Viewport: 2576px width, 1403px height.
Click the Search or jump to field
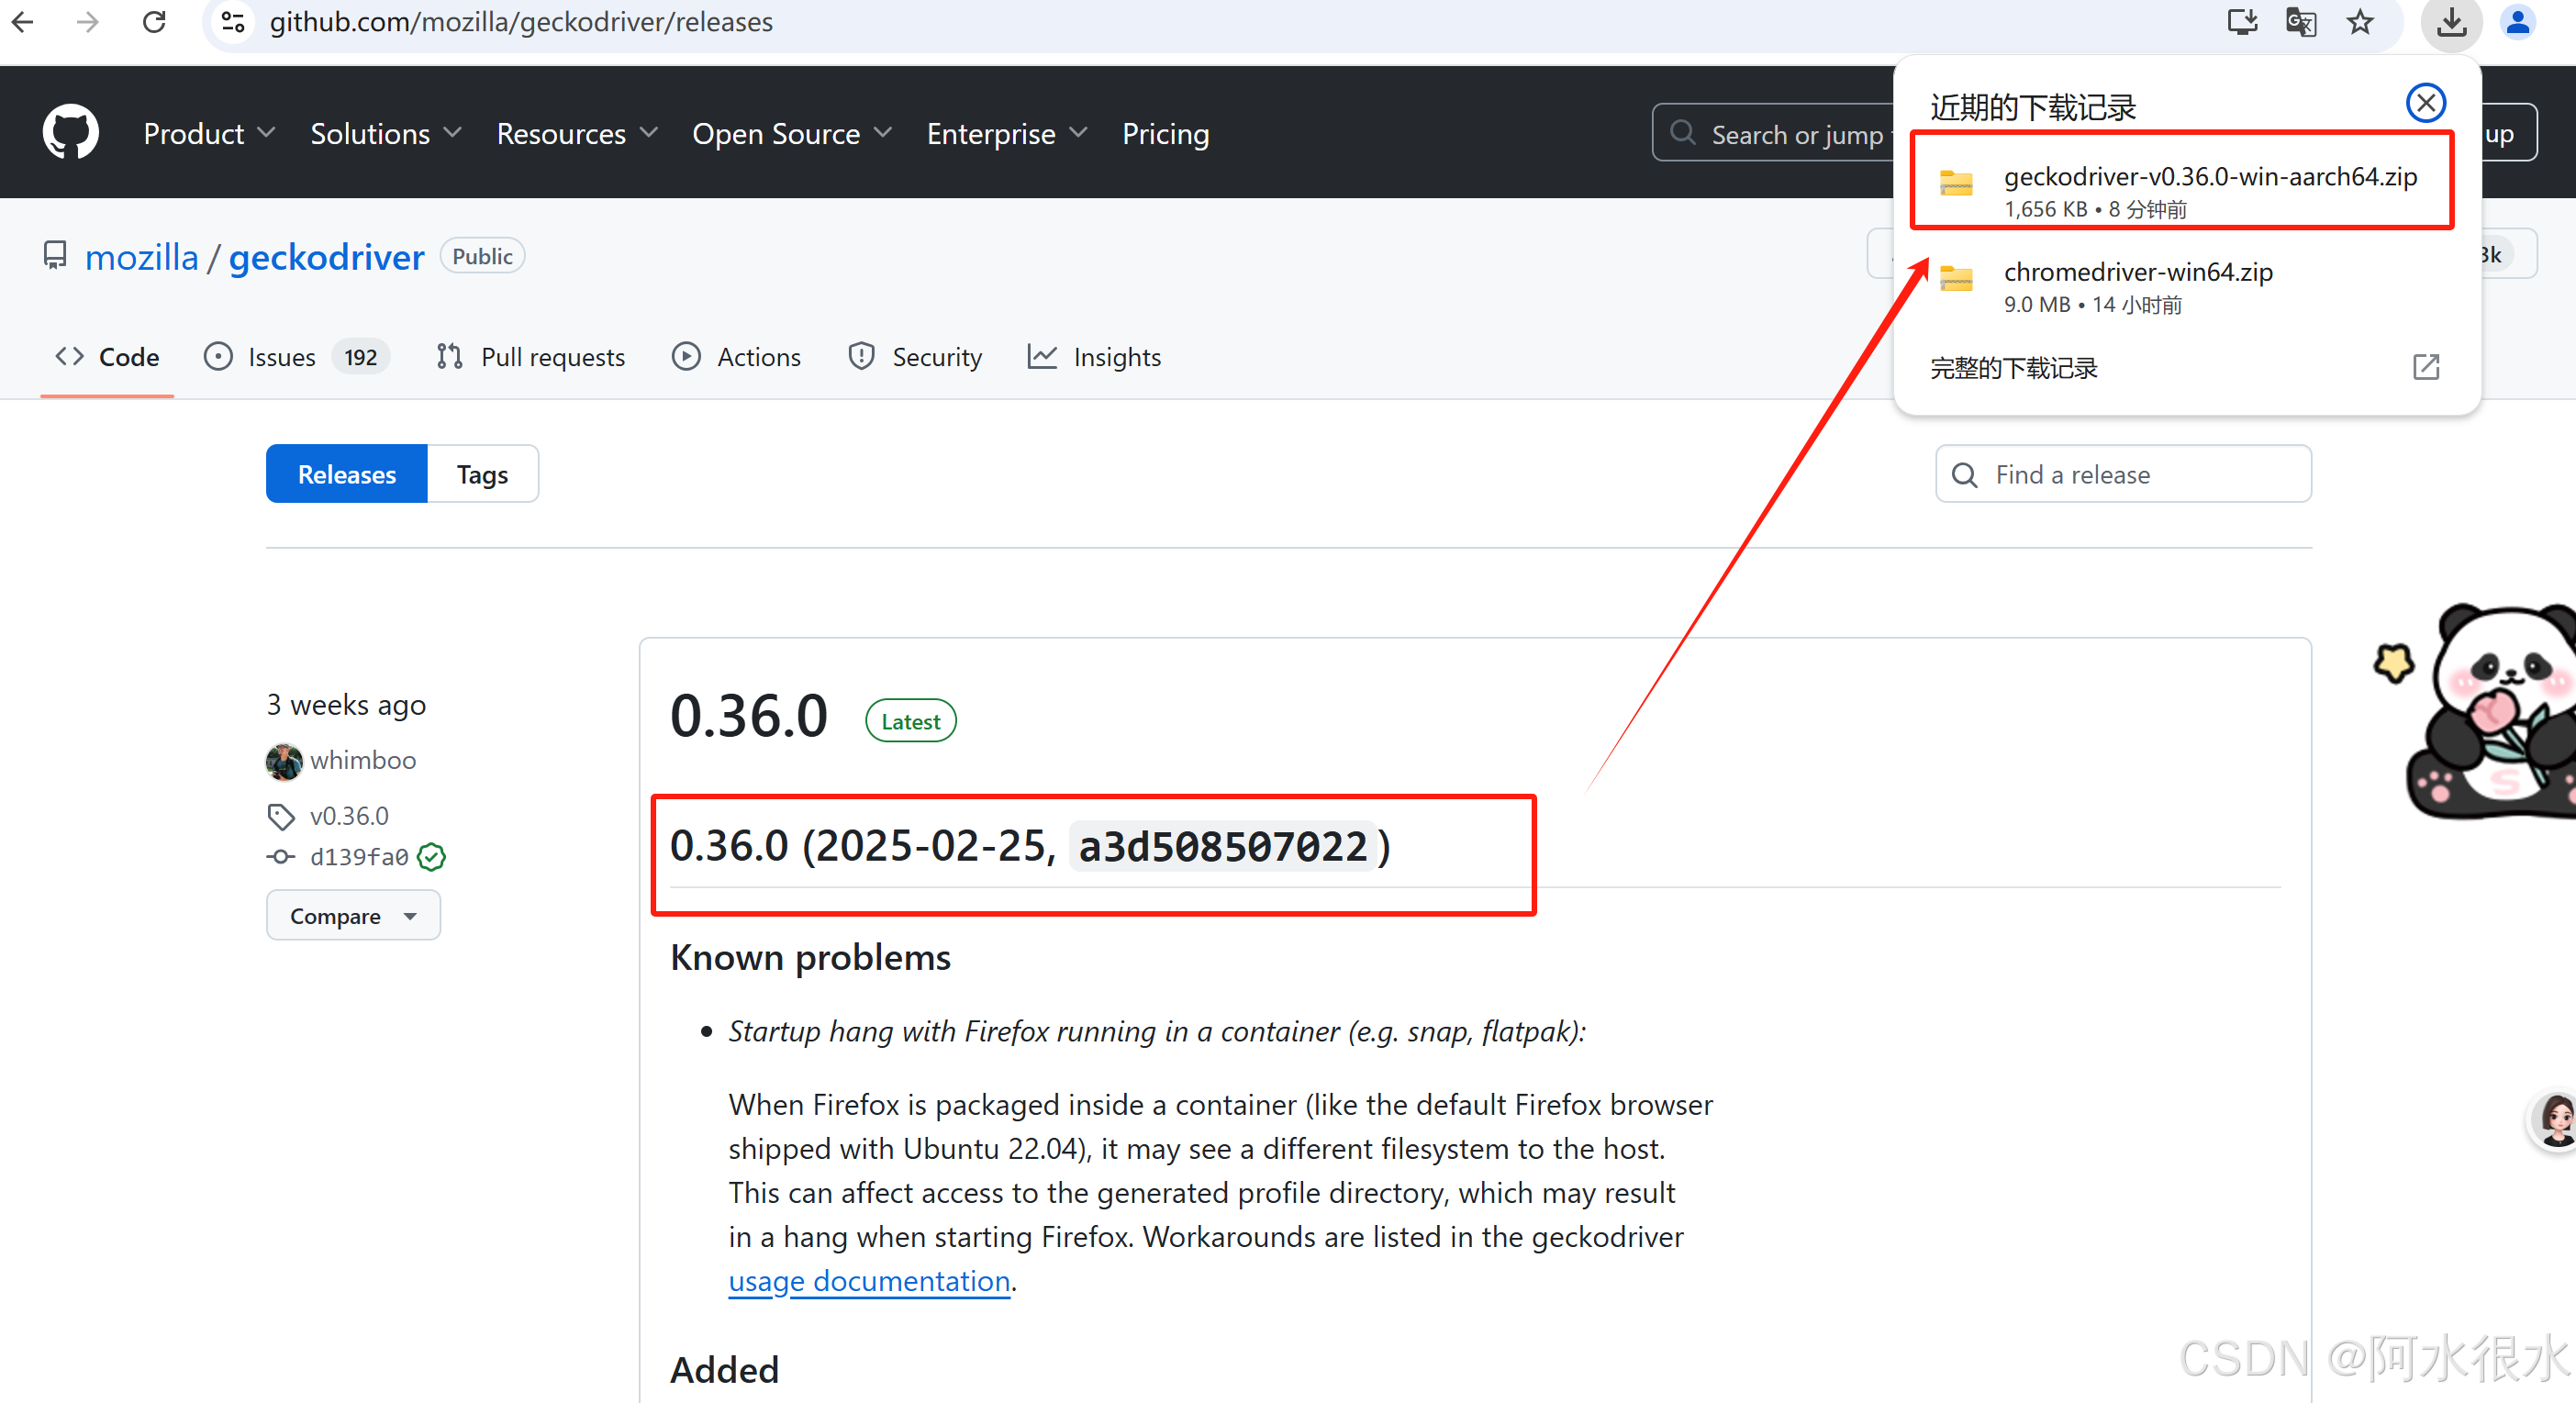1773,133
